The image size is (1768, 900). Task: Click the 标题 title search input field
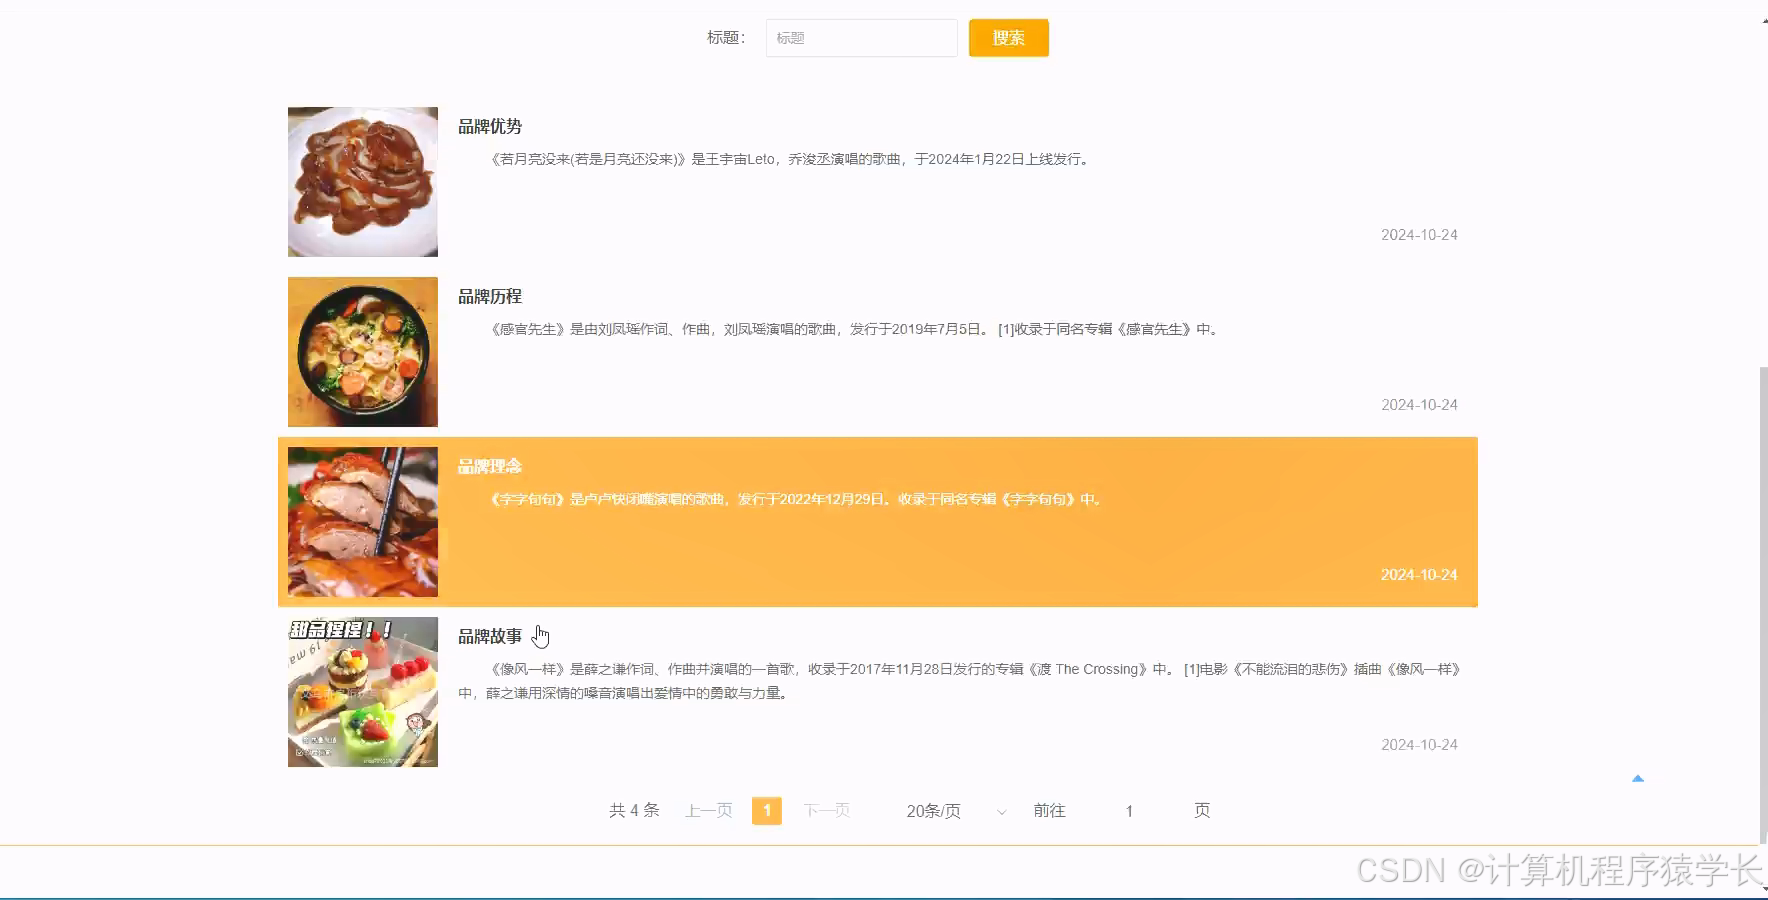point(861,37)
